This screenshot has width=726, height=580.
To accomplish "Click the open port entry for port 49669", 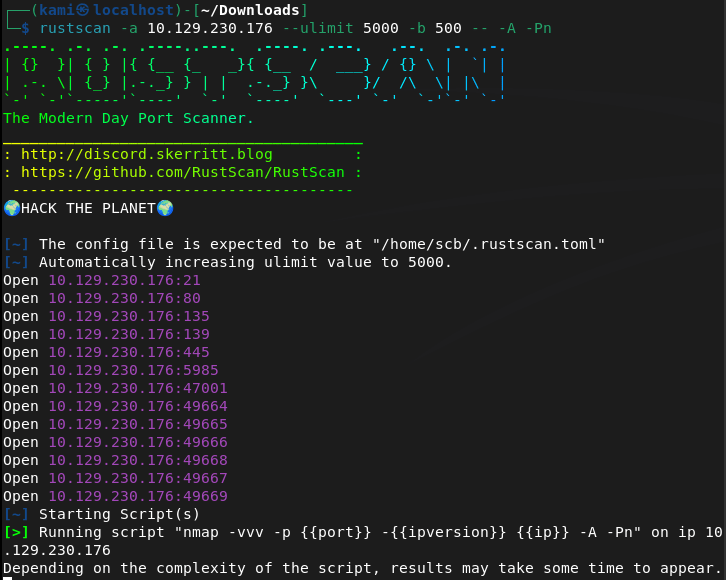I will (137, 496).
